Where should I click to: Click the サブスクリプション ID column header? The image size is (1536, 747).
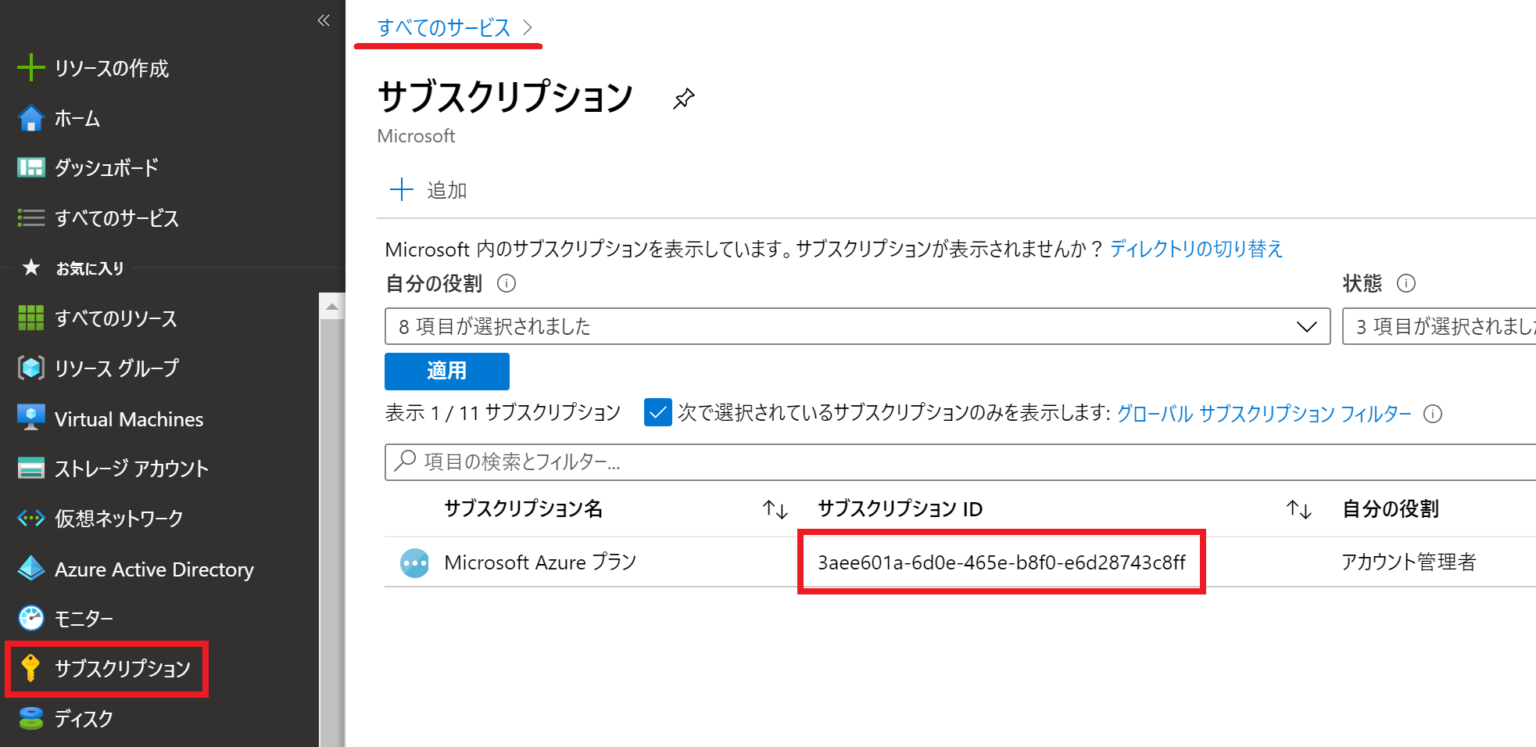point(900,510)
